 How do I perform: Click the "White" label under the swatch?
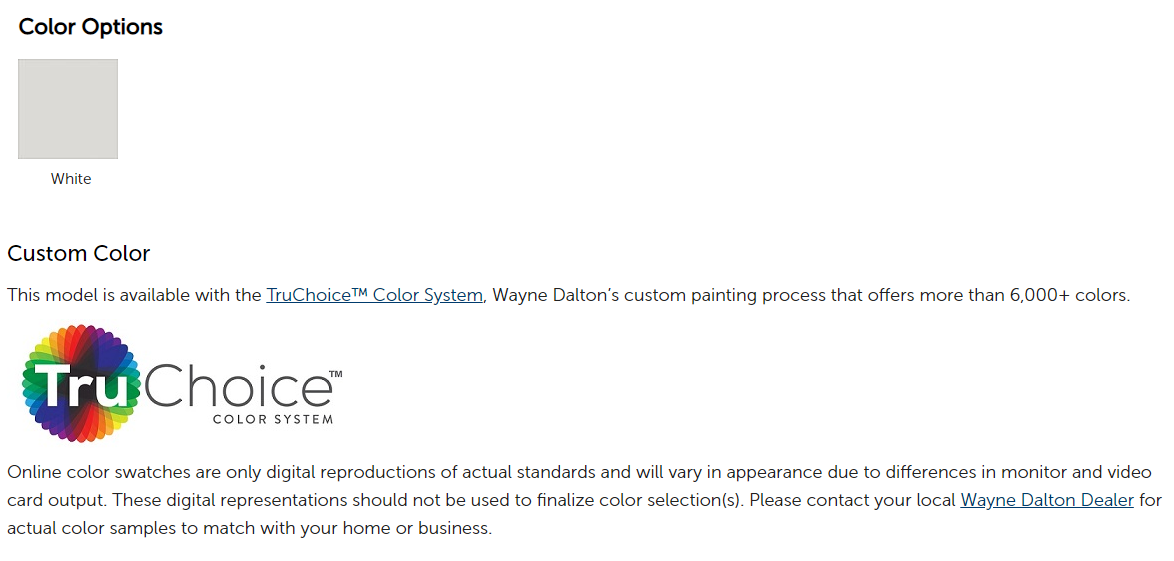point(71,179)
